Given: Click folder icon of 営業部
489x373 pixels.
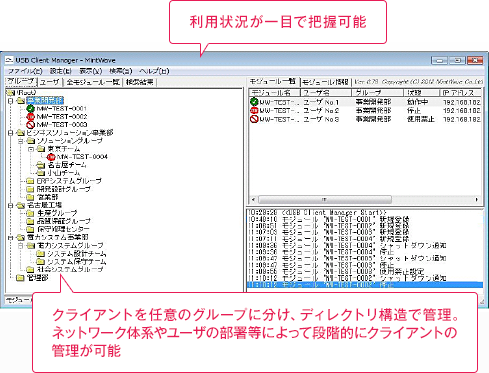Looking at the screenshot, I should click(x=30, y=197).
